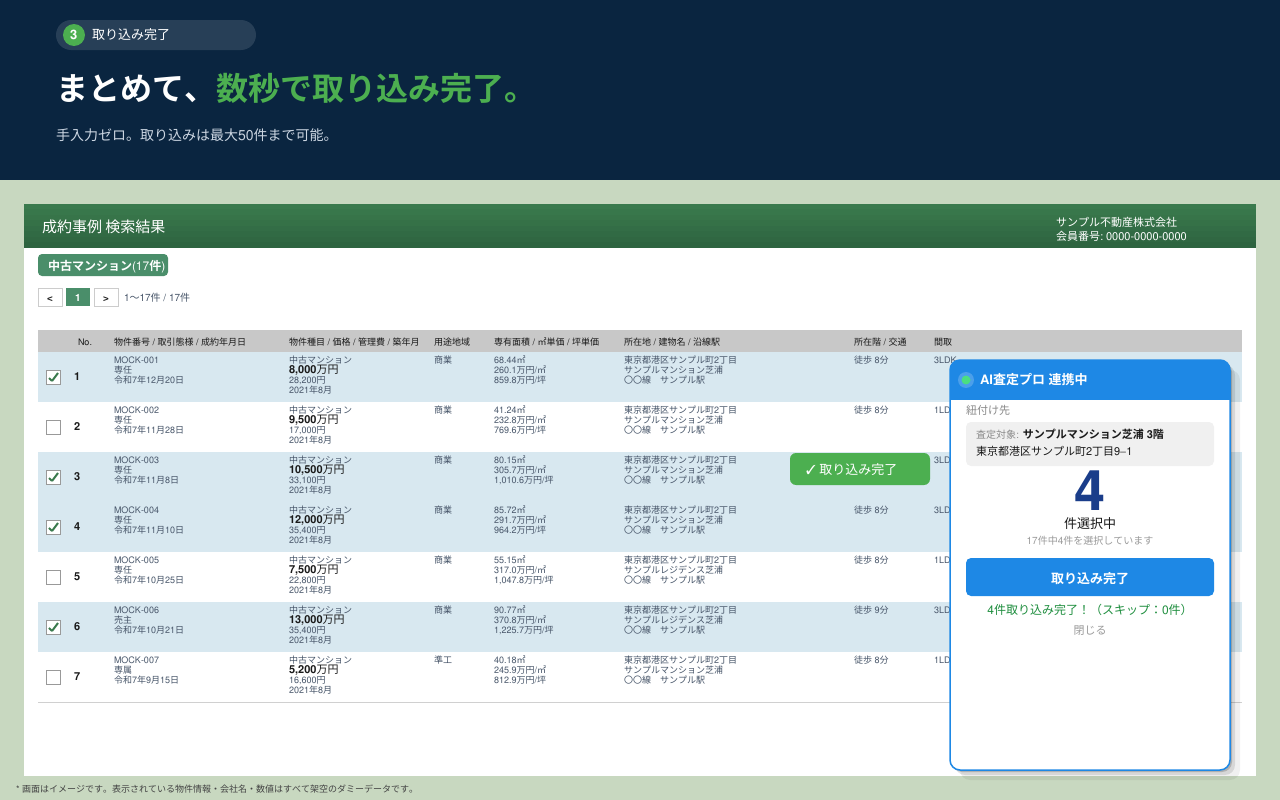Viewport: 1280px width, 800px height.
Task: Click the step 3 number badge
Action: pos(74,35)
